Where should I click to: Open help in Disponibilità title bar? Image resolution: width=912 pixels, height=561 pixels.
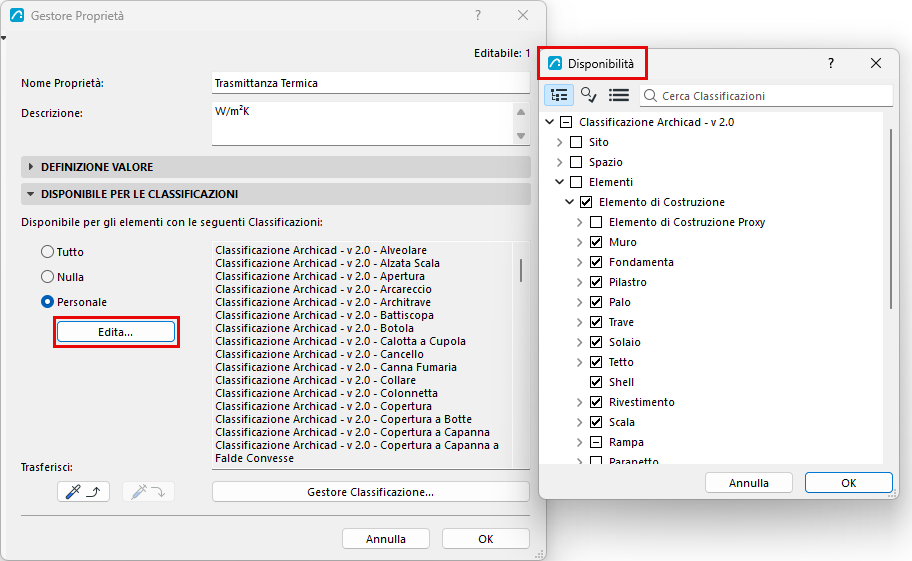831,63
